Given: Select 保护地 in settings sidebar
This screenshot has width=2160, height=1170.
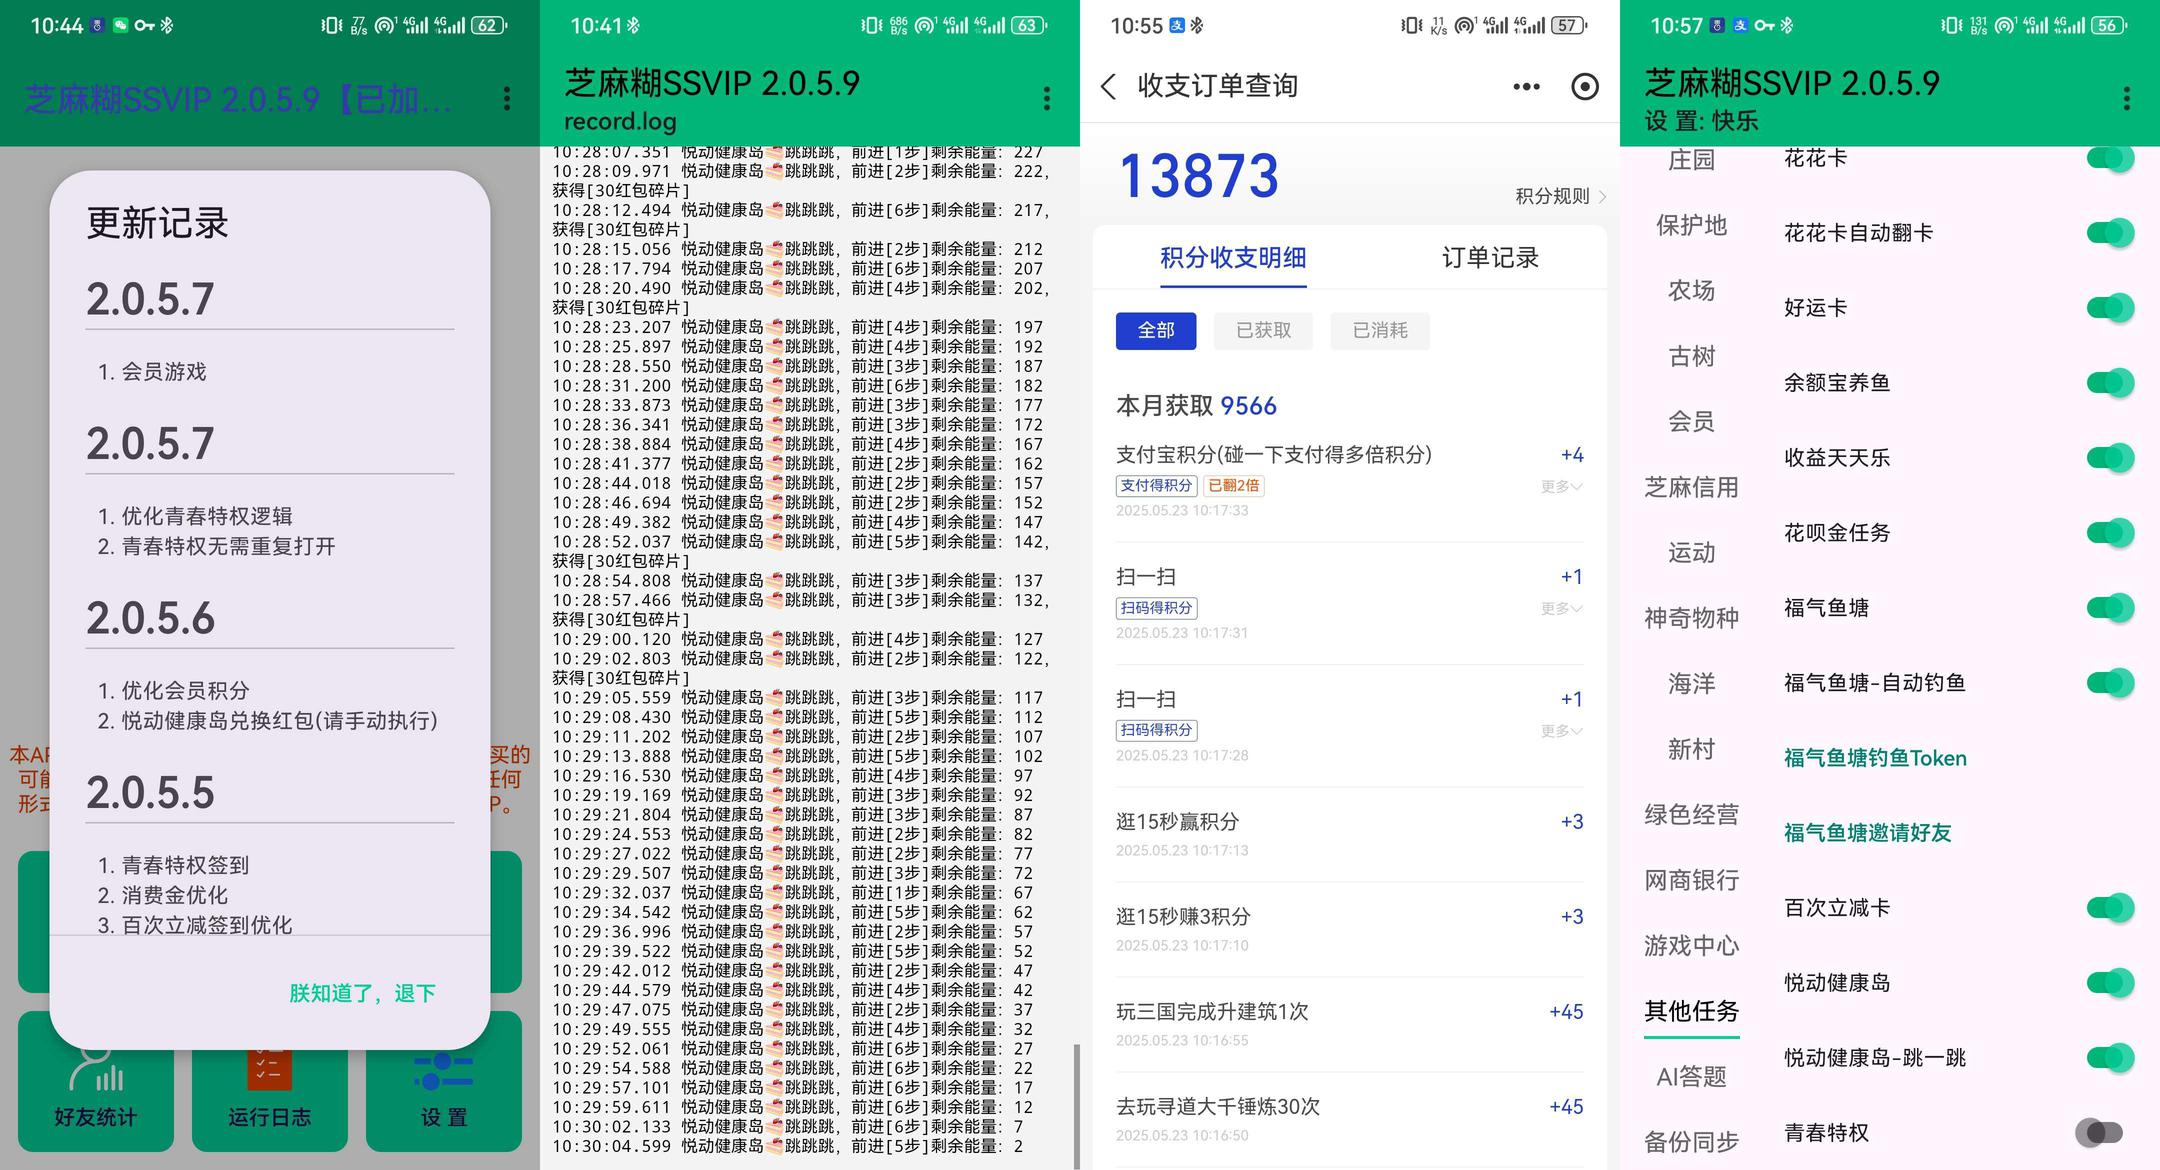Looking at the screenshot, I should [1691, 225].
